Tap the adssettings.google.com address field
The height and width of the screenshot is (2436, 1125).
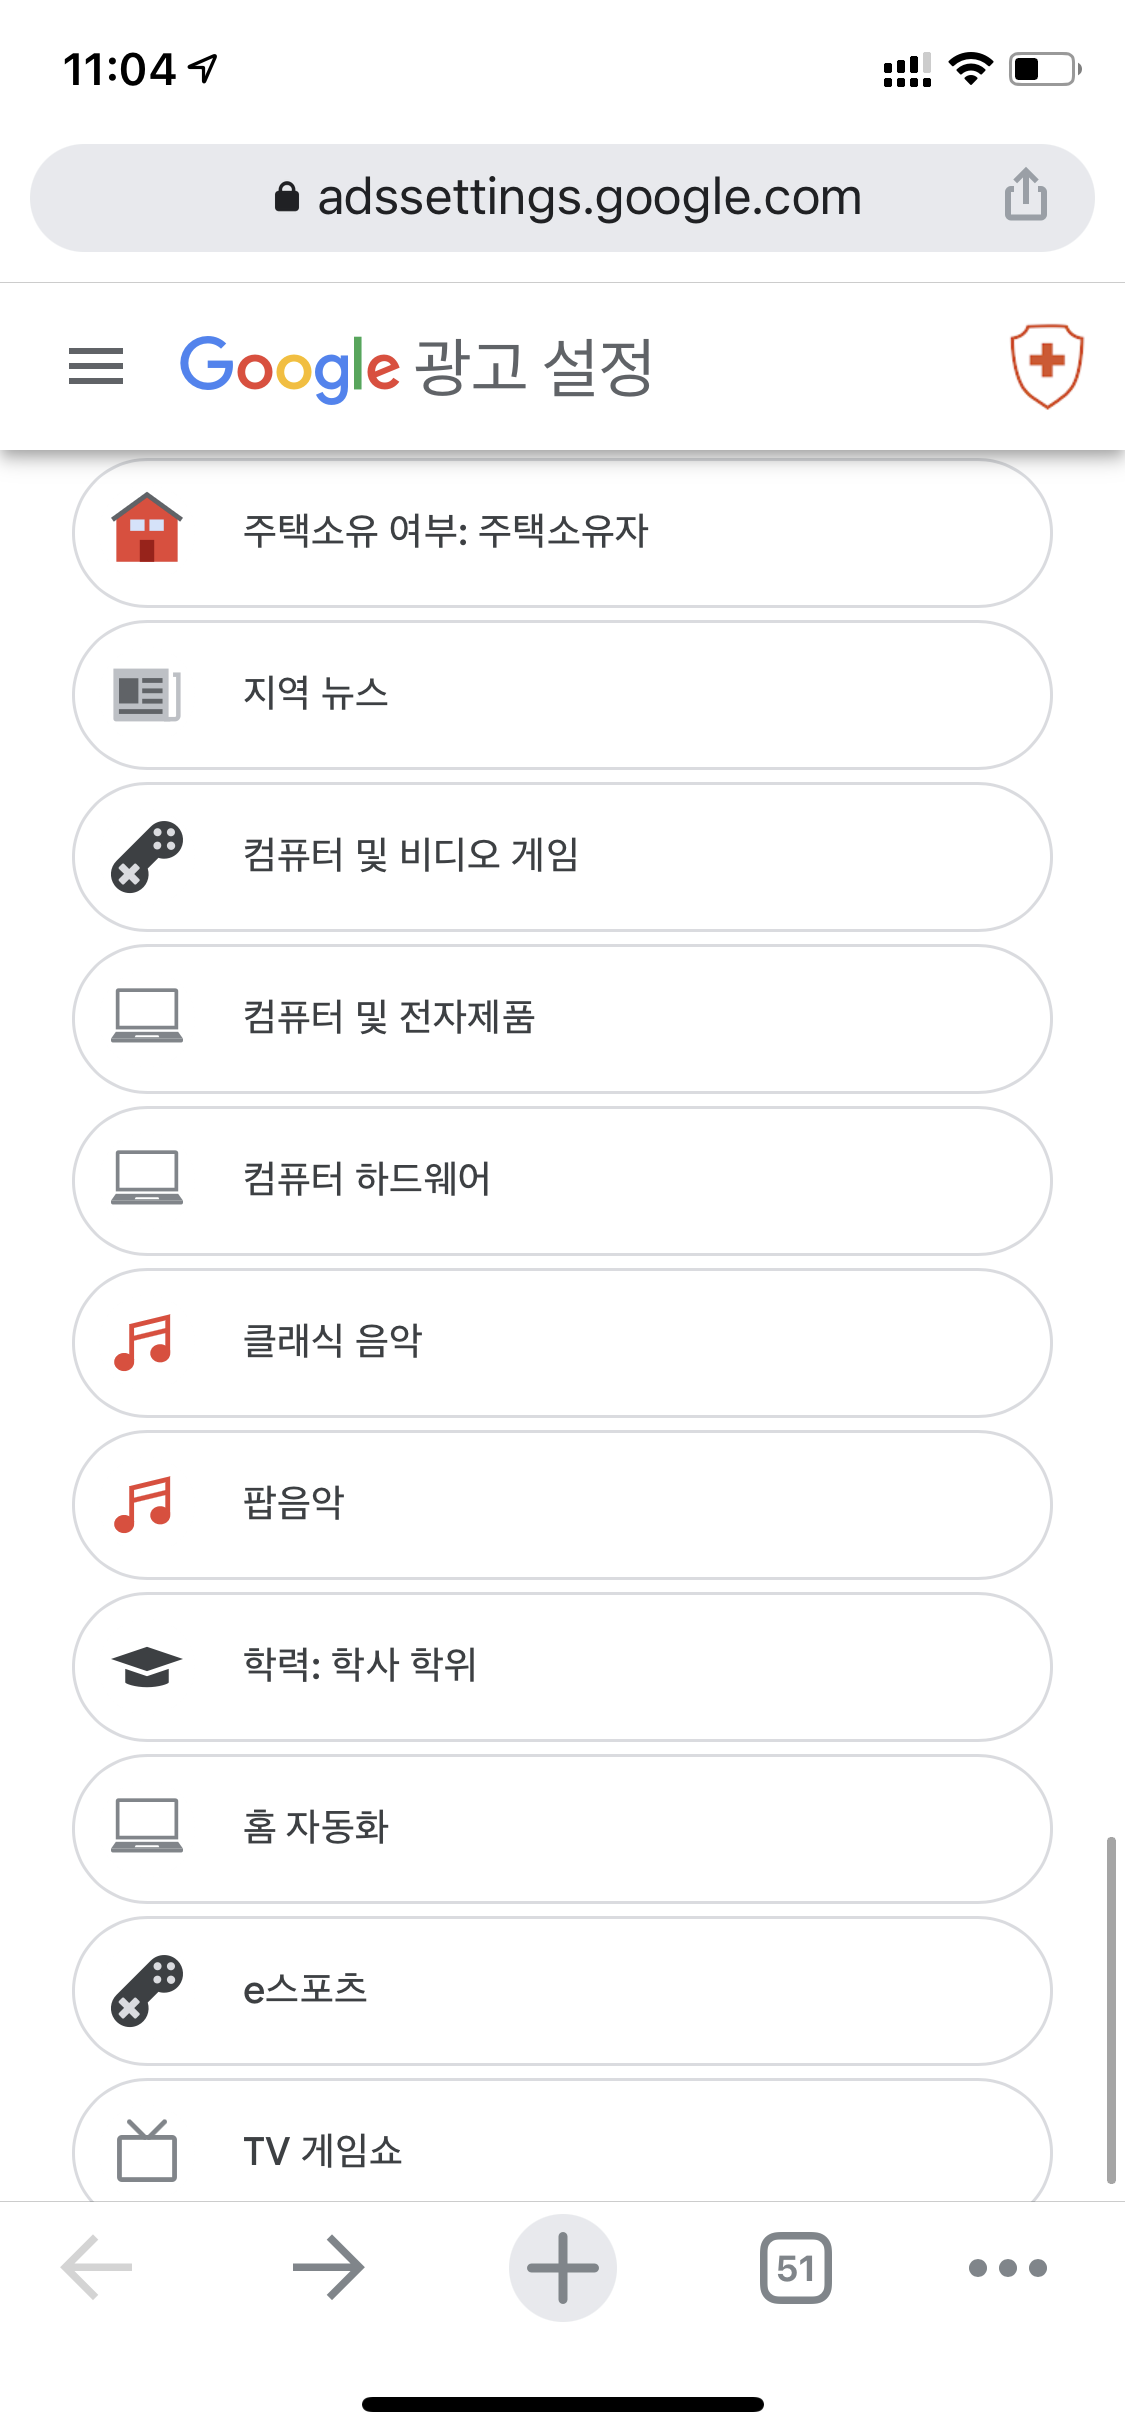(562, 197)
